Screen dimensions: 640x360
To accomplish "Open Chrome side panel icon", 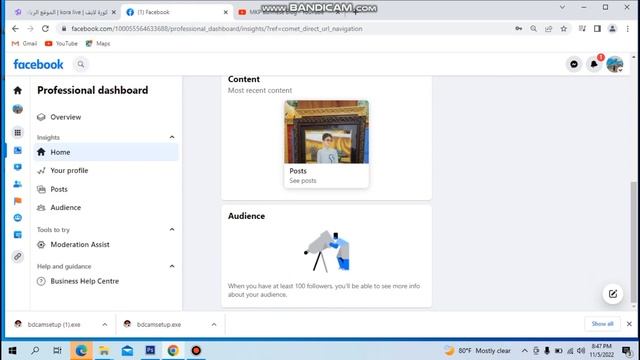I will pyautogui.click(x=597, y=29).
